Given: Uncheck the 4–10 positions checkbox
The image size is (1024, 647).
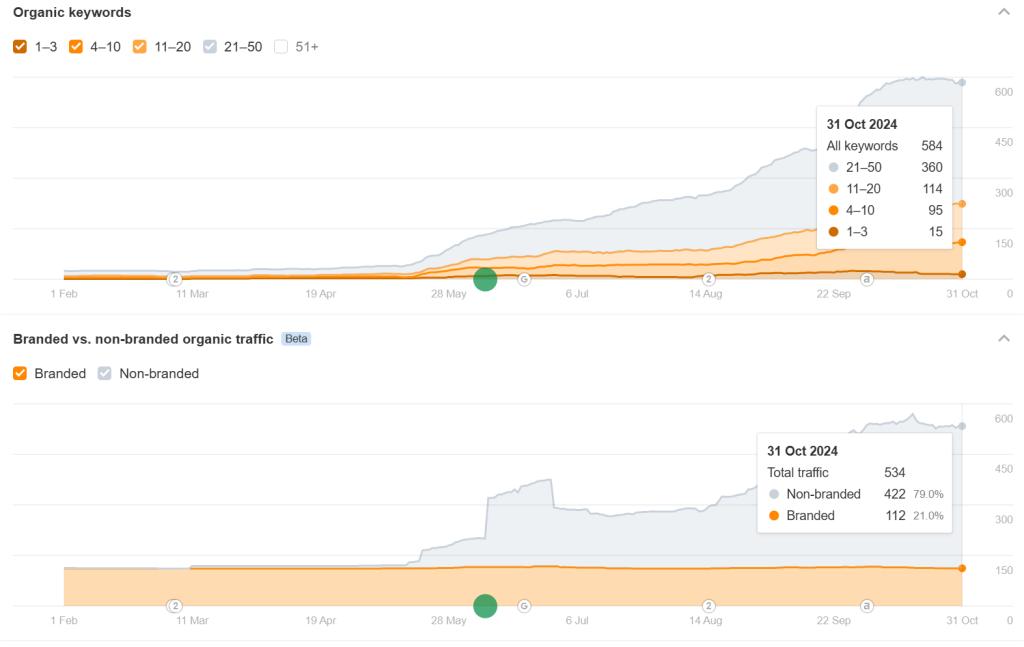Looking at the screenshot, I should (76, 46).
